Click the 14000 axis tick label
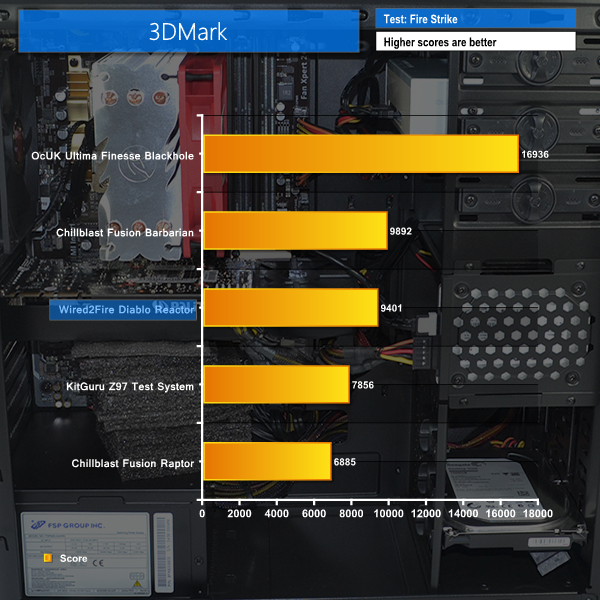This screenshot has width=600, height=600. point(463,514)
